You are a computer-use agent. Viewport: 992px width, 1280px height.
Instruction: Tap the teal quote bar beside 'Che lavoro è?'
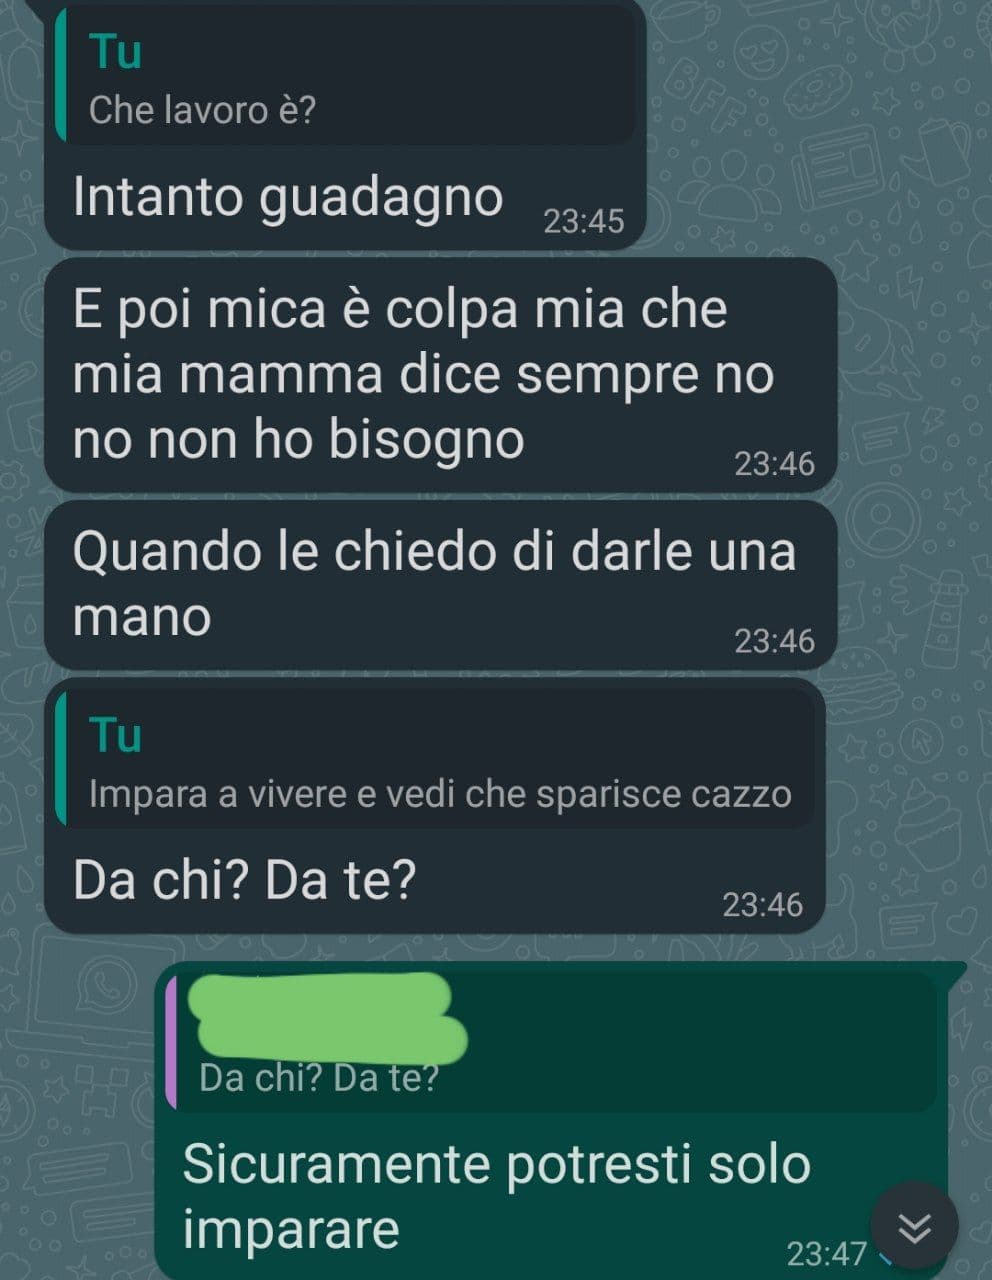coord(59,76)
